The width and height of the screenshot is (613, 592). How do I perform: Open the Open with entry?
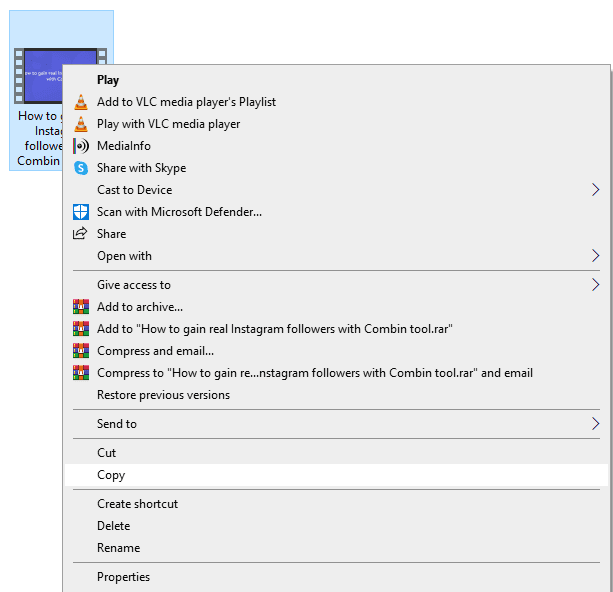(x=336, y=256)
